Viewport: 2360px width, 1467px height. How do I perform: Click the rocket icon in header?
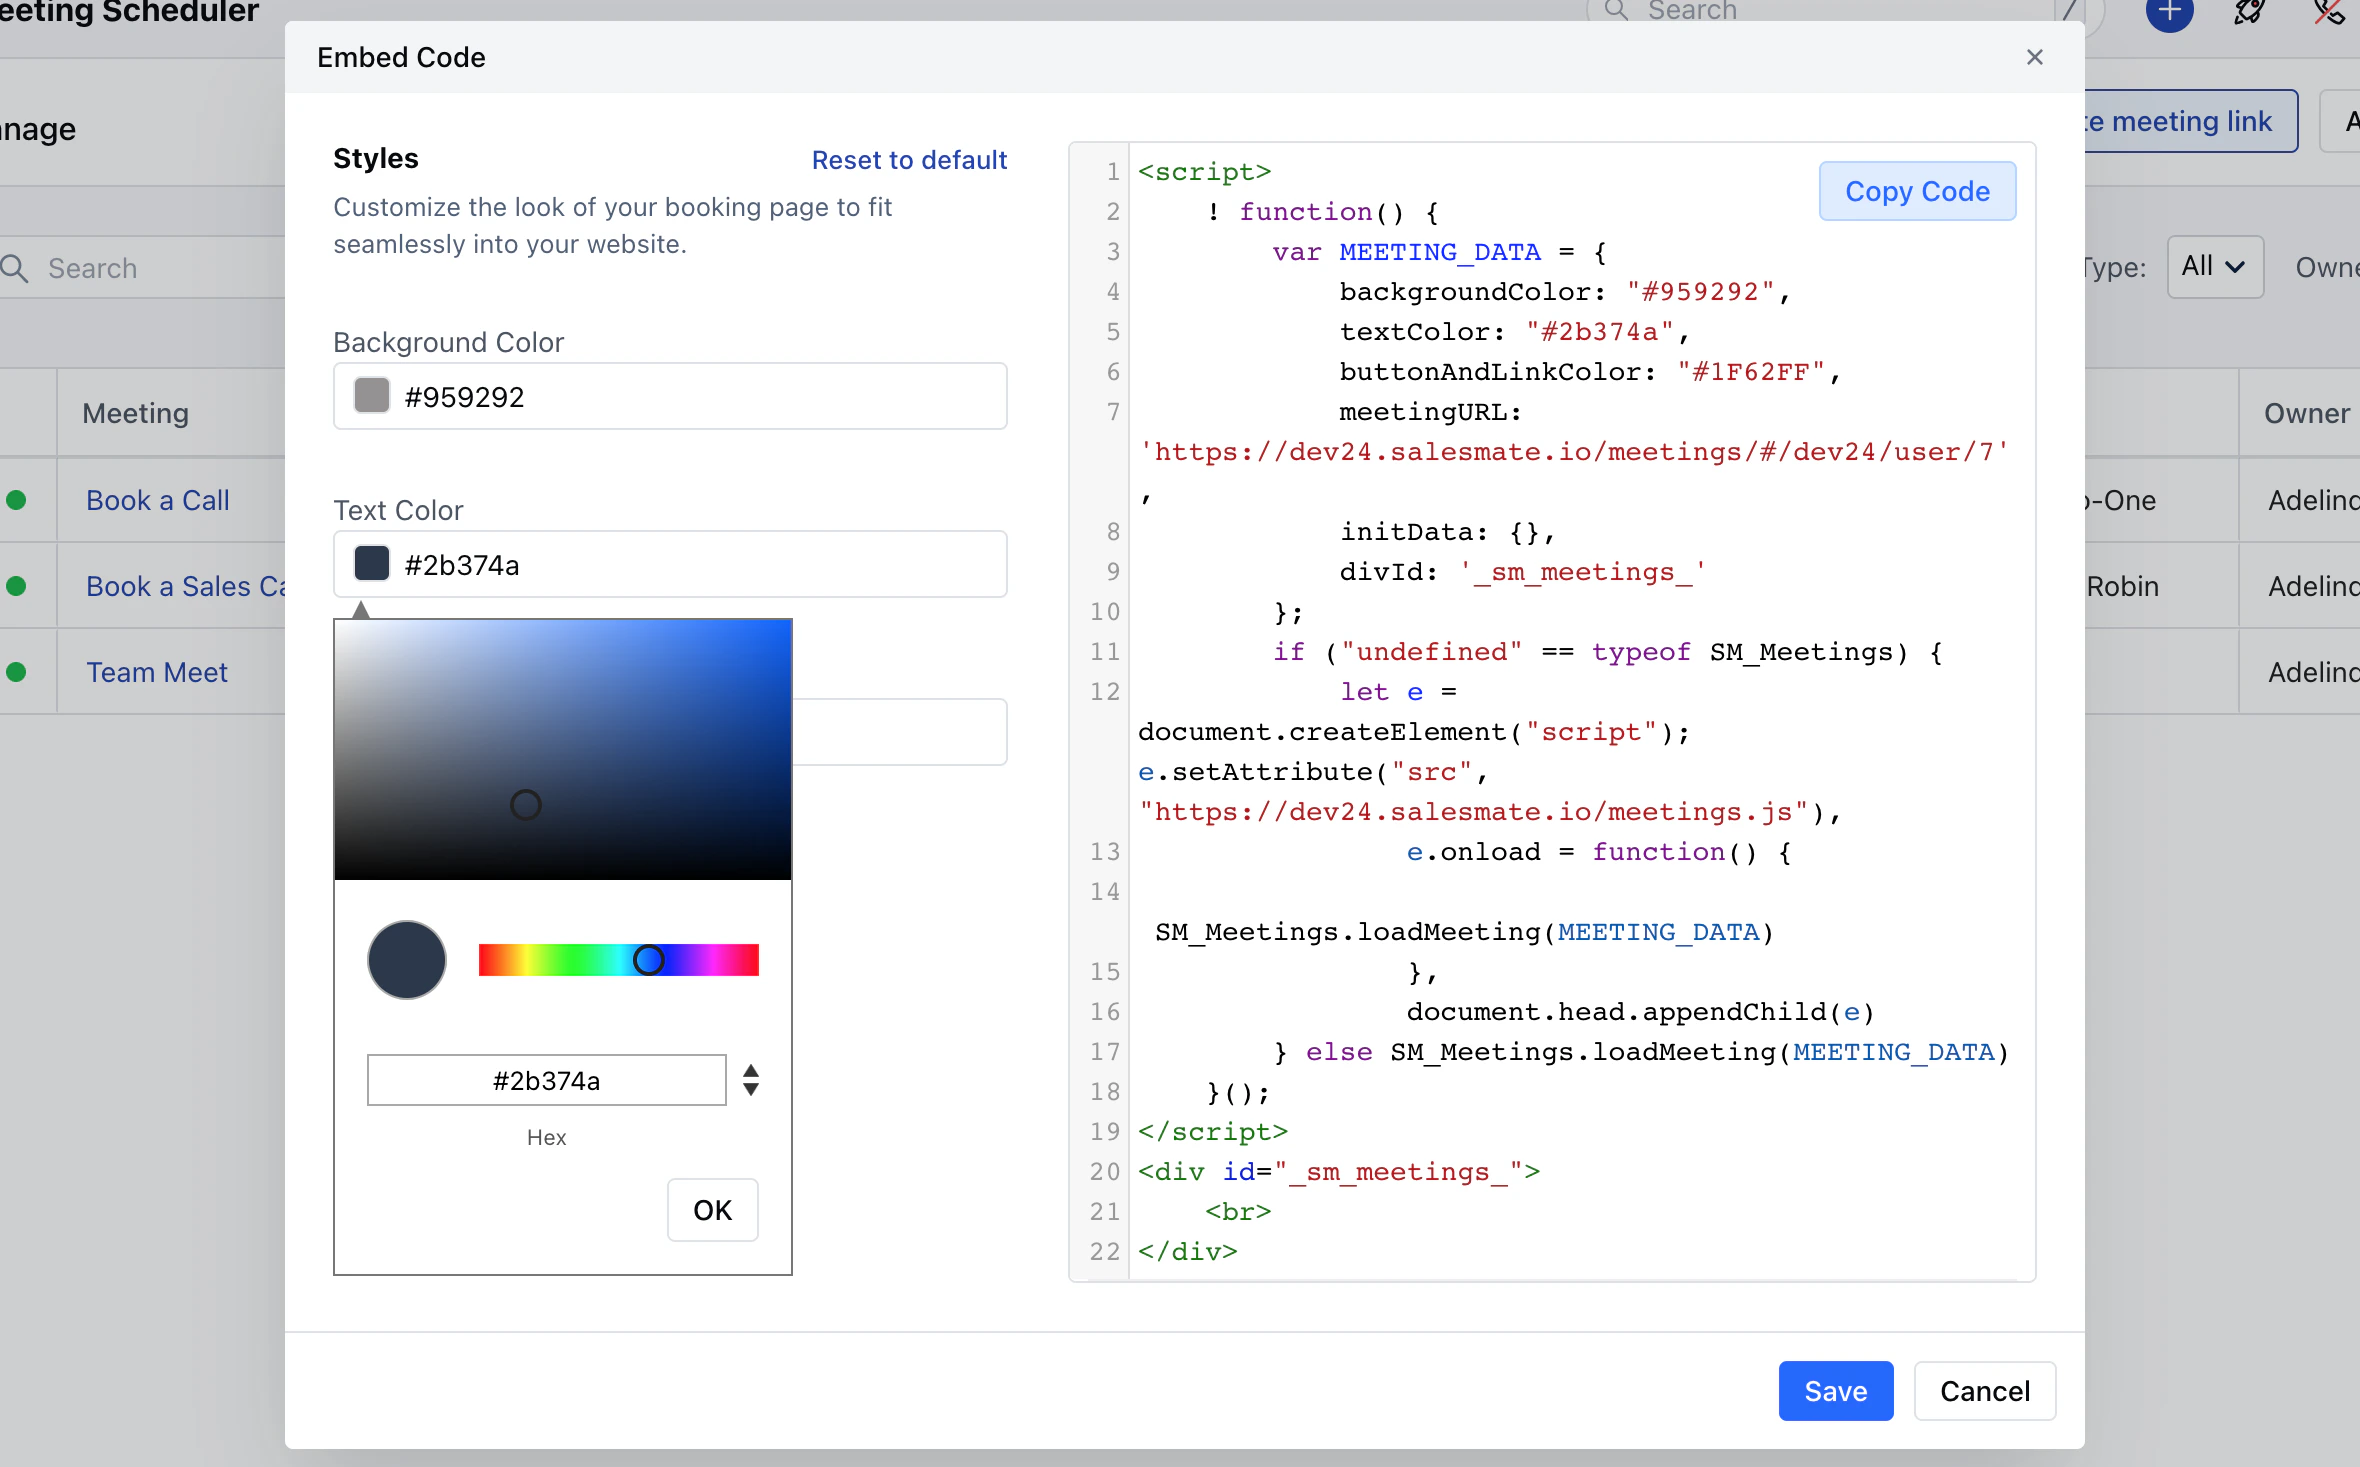(x=2249, y=12)
